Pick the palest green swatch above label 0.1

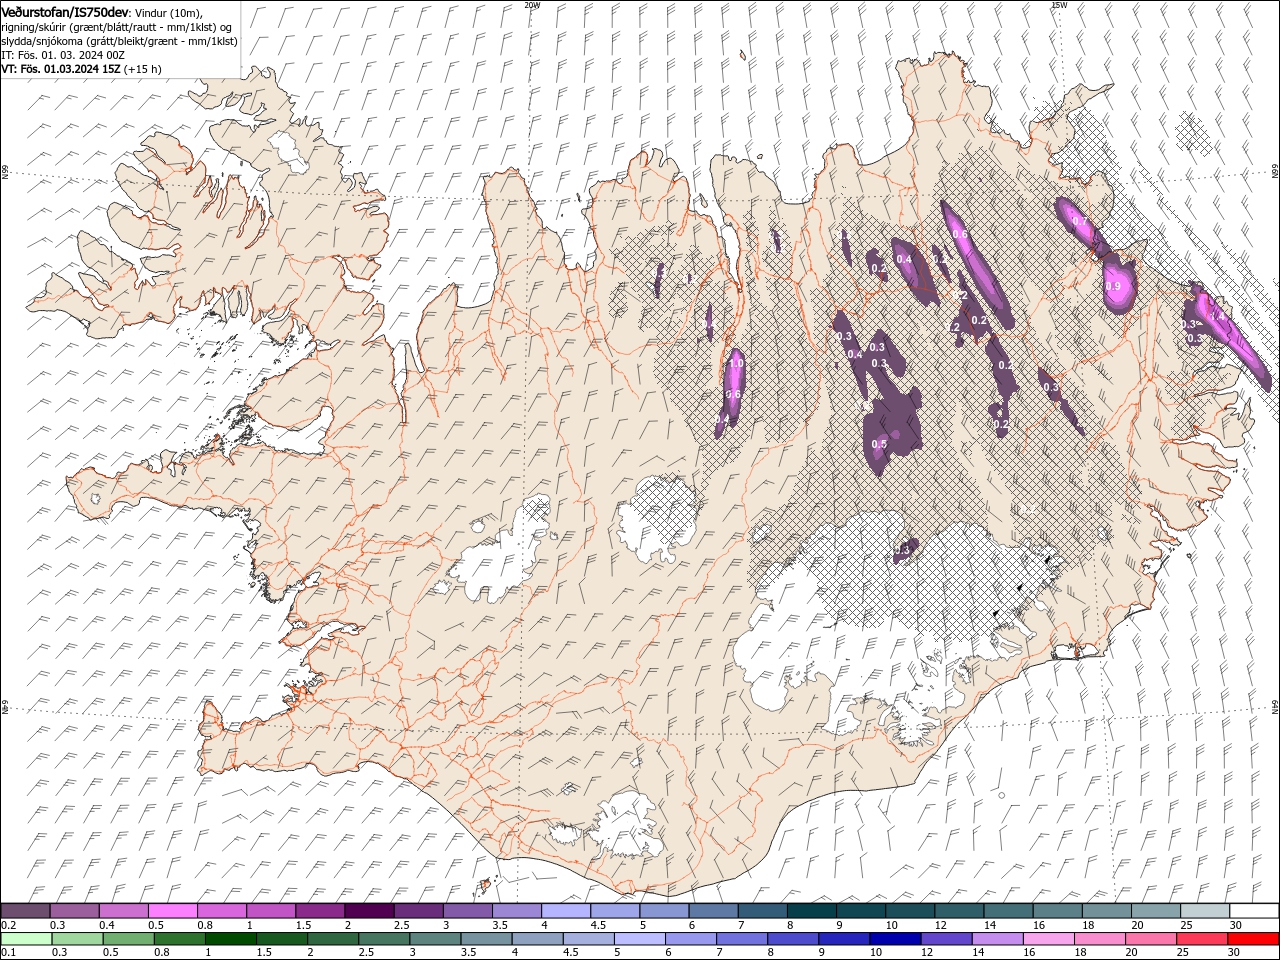(26, 939)
